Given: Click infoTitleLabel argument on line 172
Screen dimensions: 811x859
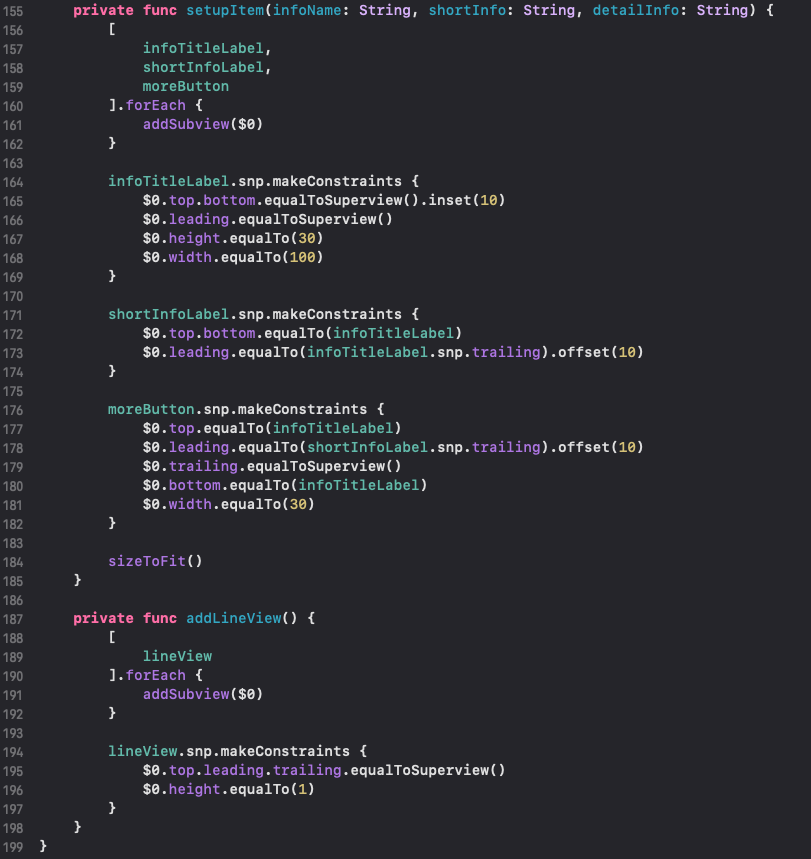Looking at the screenshot, I should click(x=393, y=333).
